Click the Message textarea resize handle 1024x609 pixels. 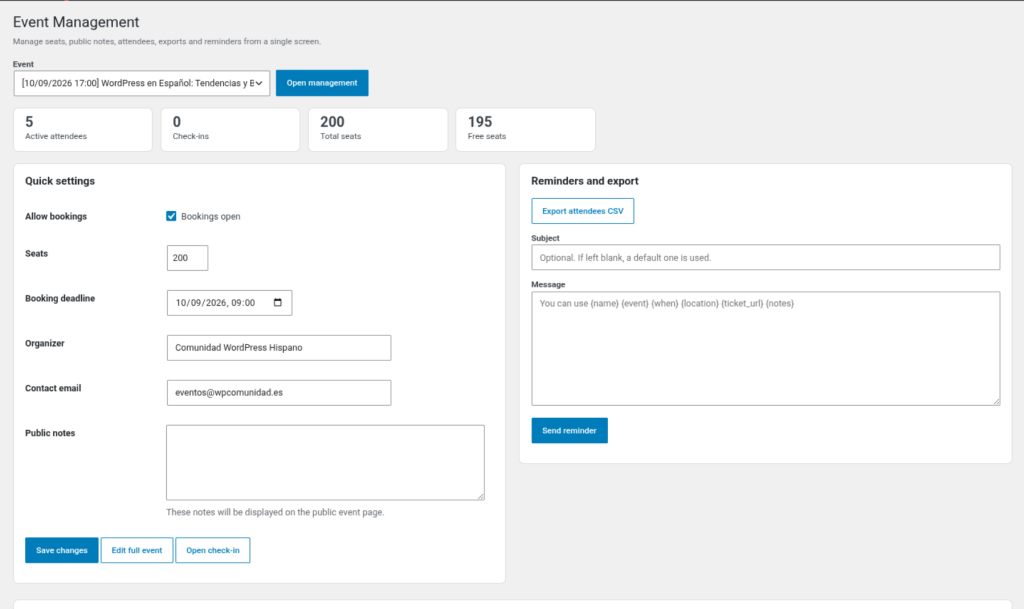996,401
